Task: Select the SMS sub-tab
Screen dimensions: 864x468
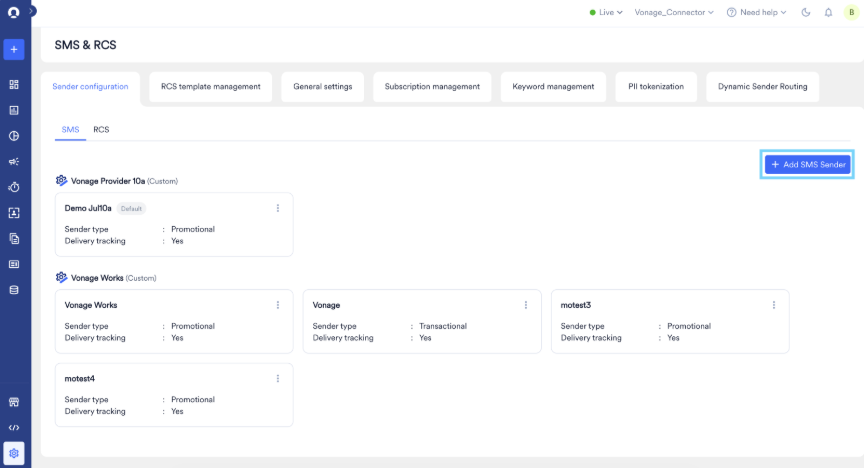Action: pyautogui.click(x=71, y=130)
